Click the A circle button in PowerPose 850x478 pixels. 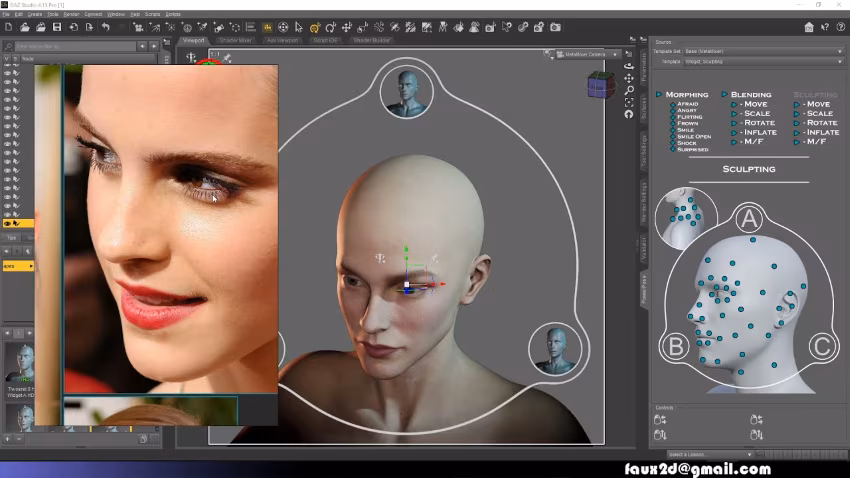pyautogui.click(x=749, y=219)
